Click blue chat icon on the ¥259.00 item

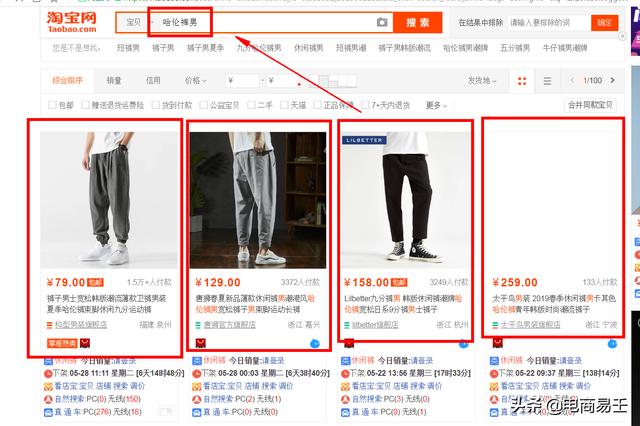(x=612, y=344)
